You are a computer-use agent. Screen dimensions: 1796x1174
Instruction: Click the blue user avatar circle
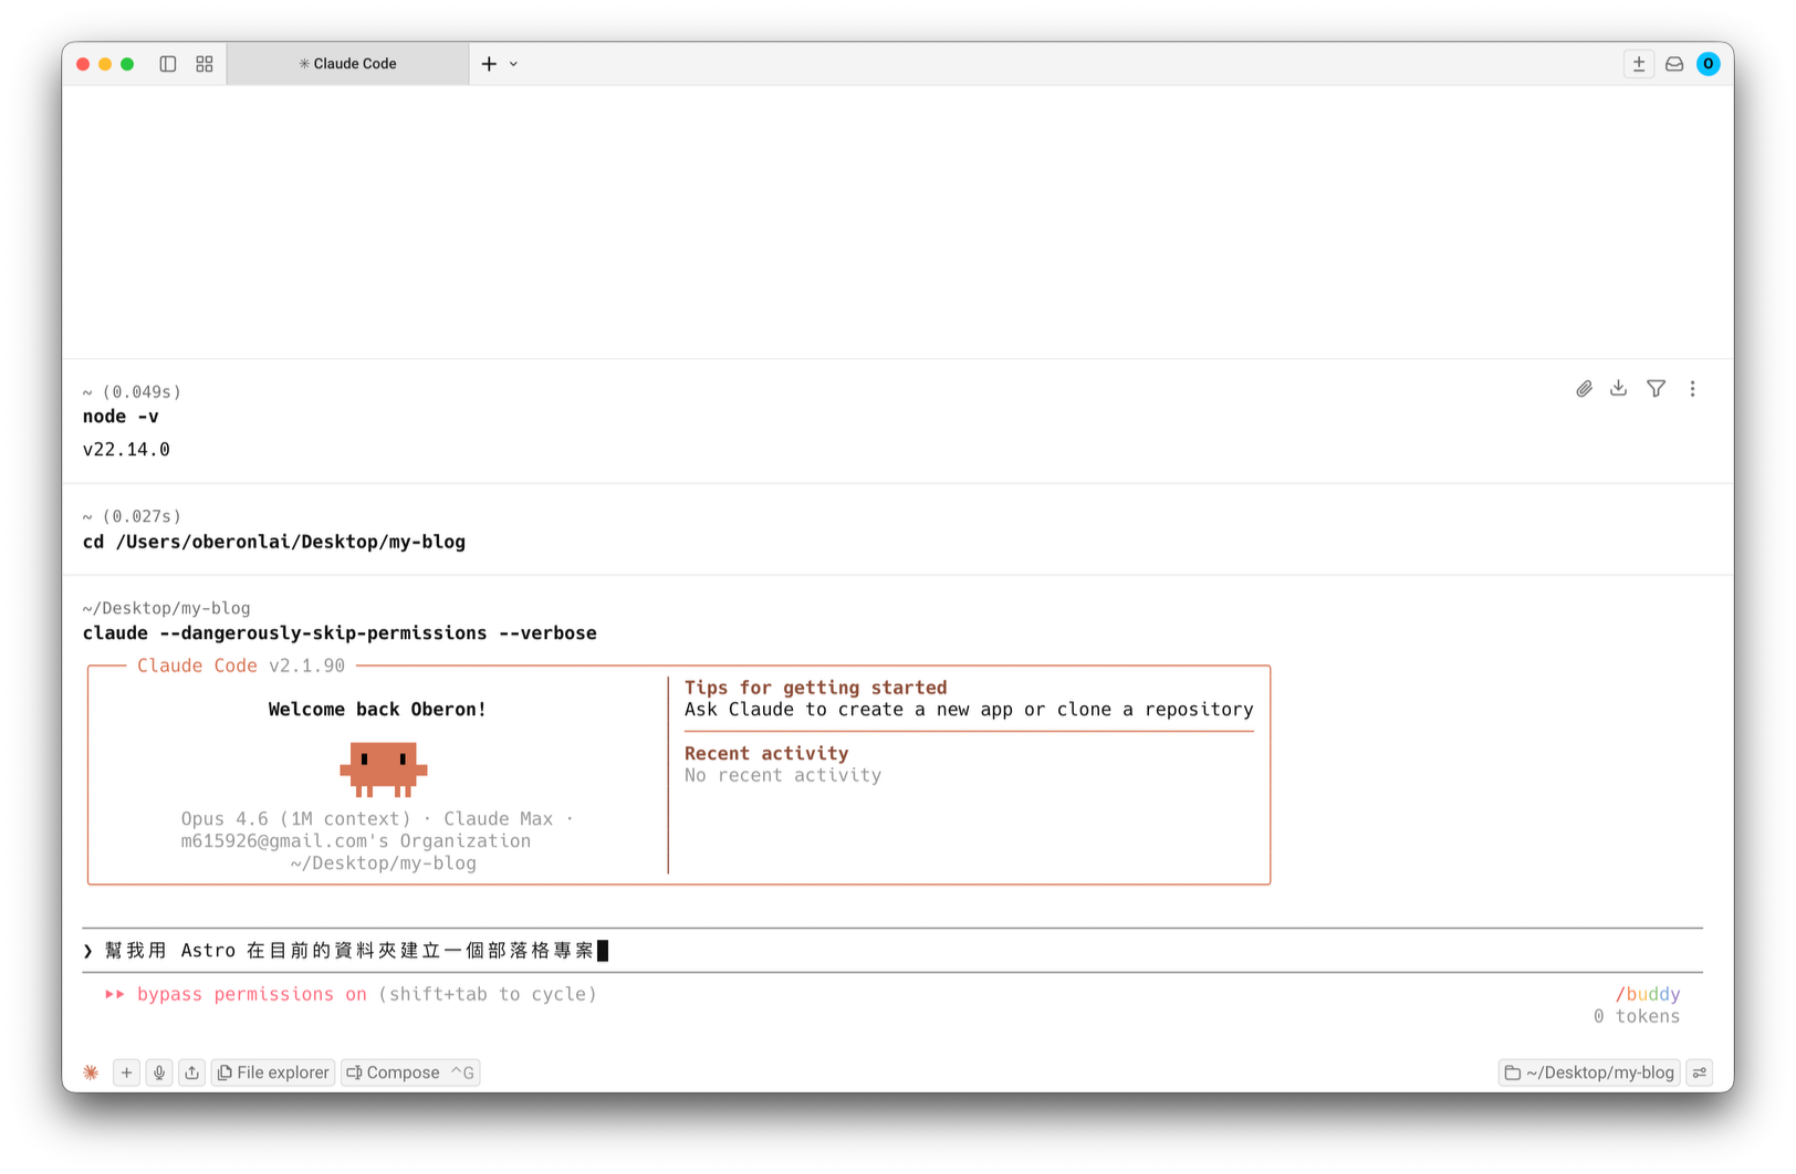pyautogui.click(x=1709, y=63)
